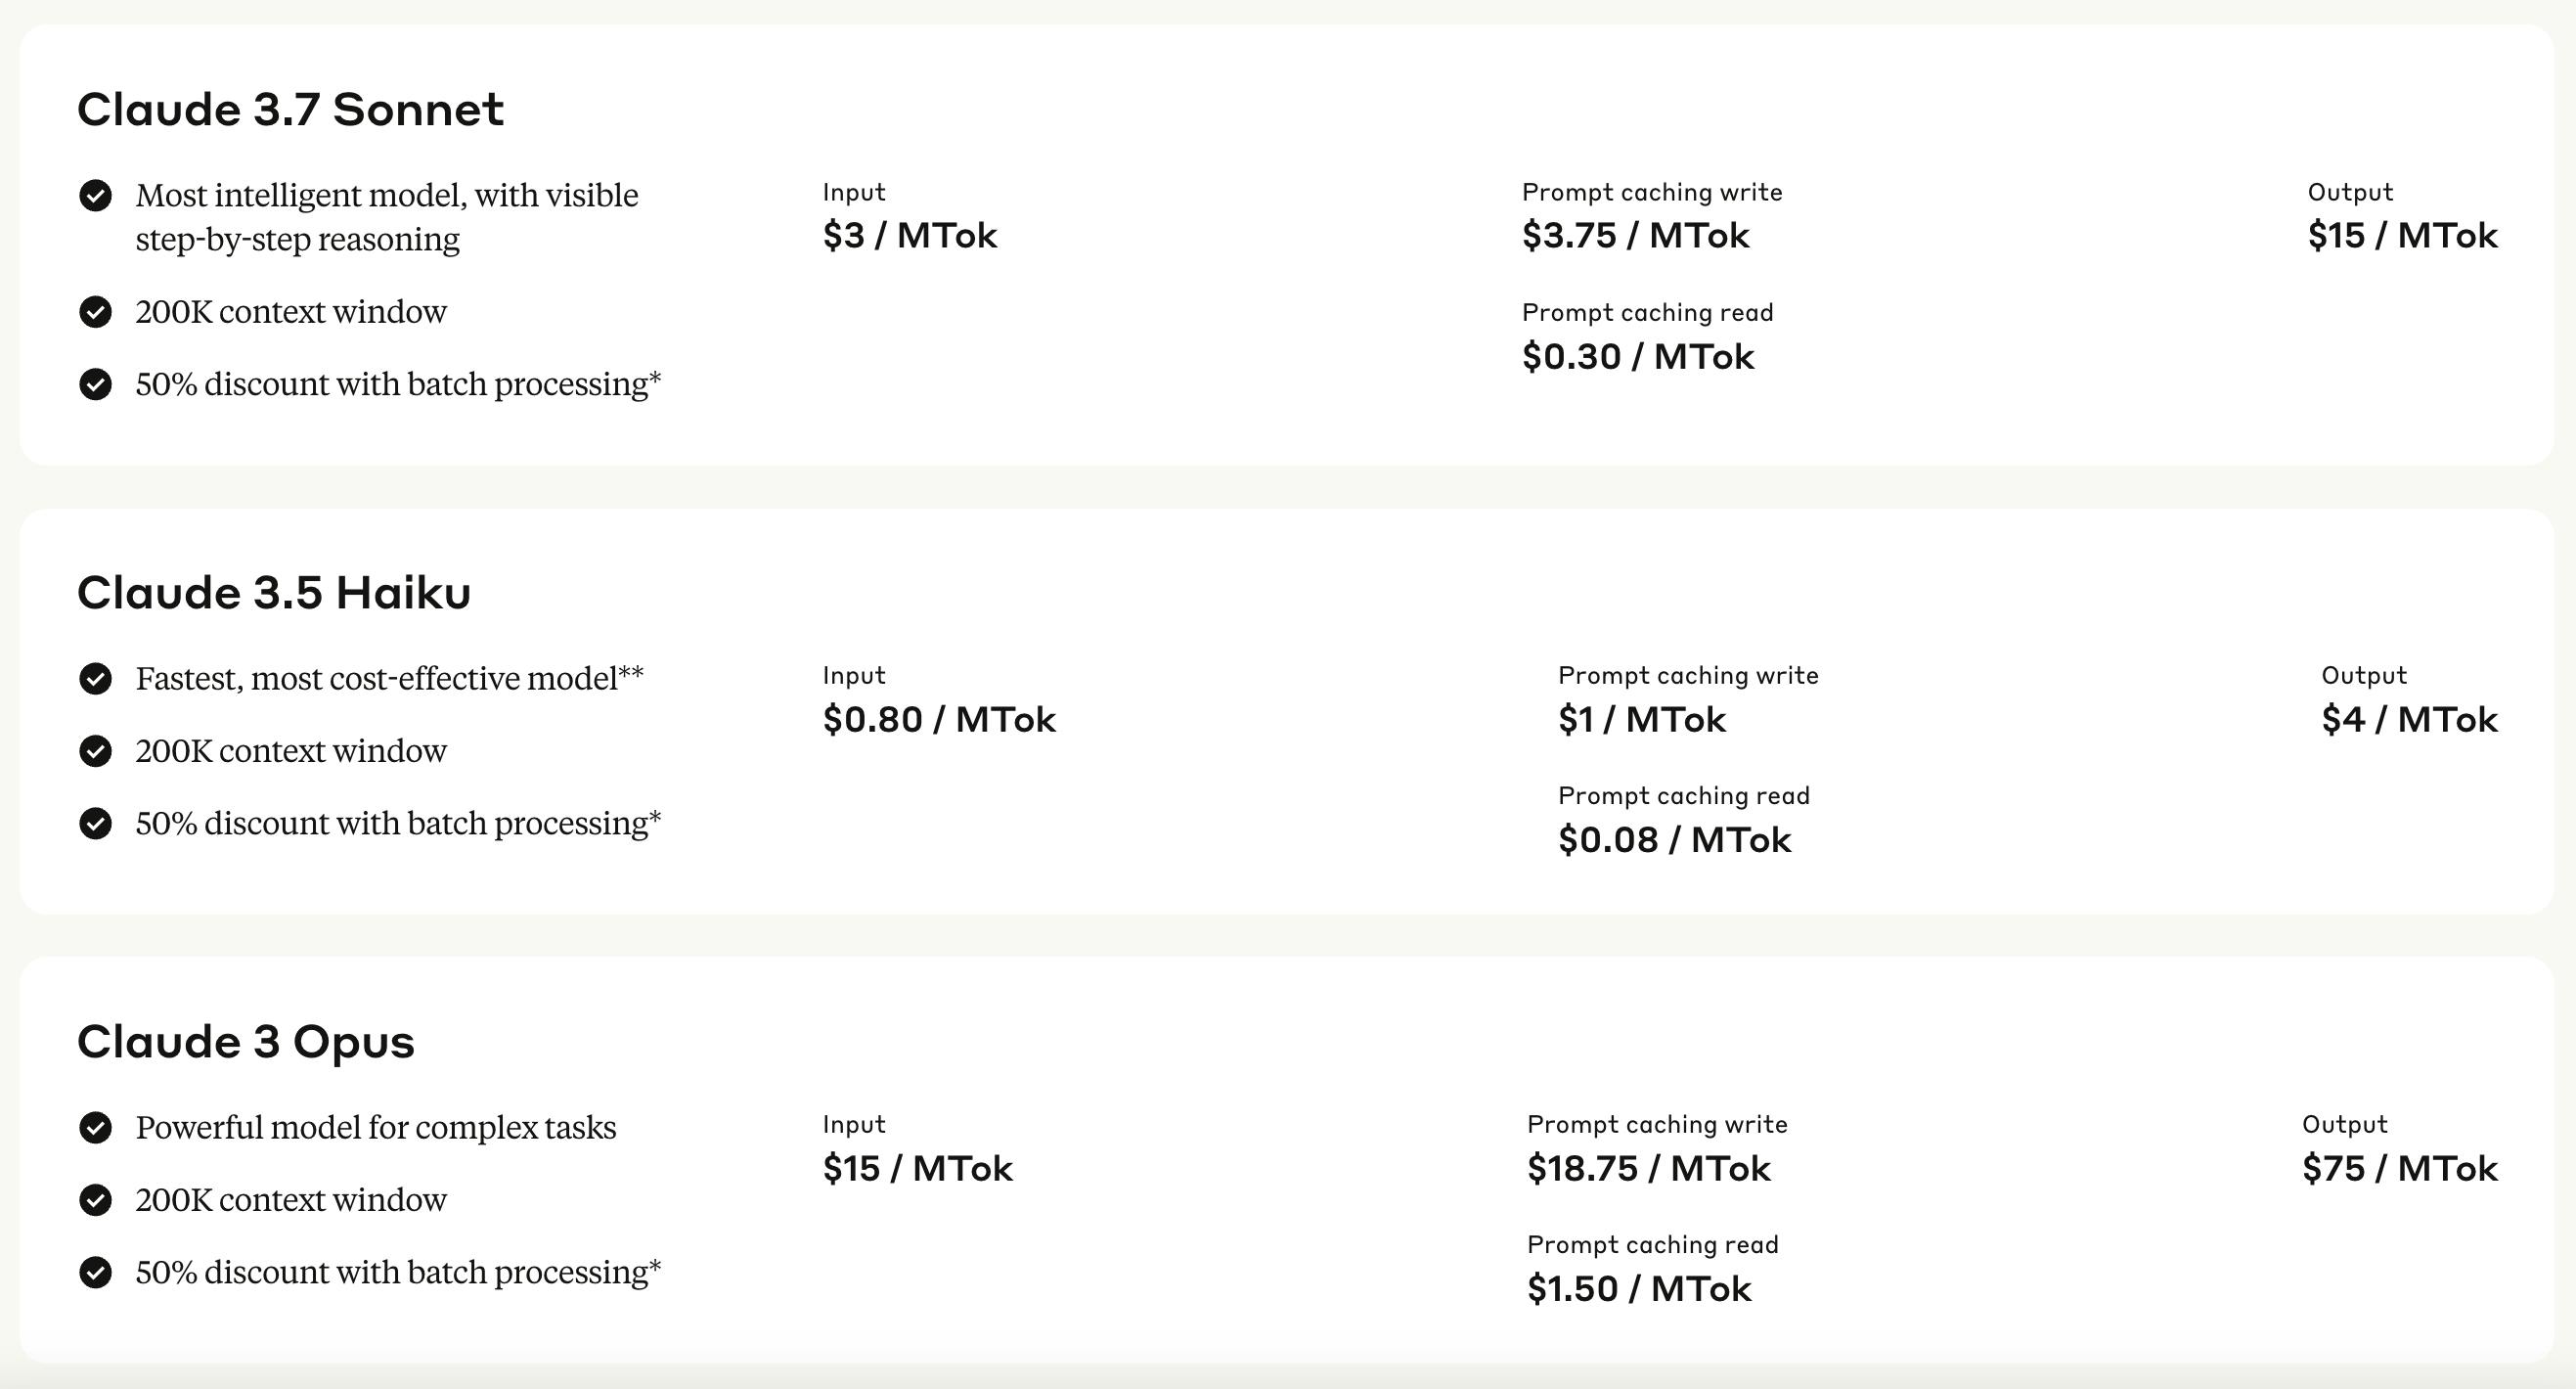Click checkmark icon beside 'Fastest, most cost-effective model'
The width and height of the screenshot is (2576, 1389).
coord(95,678)
